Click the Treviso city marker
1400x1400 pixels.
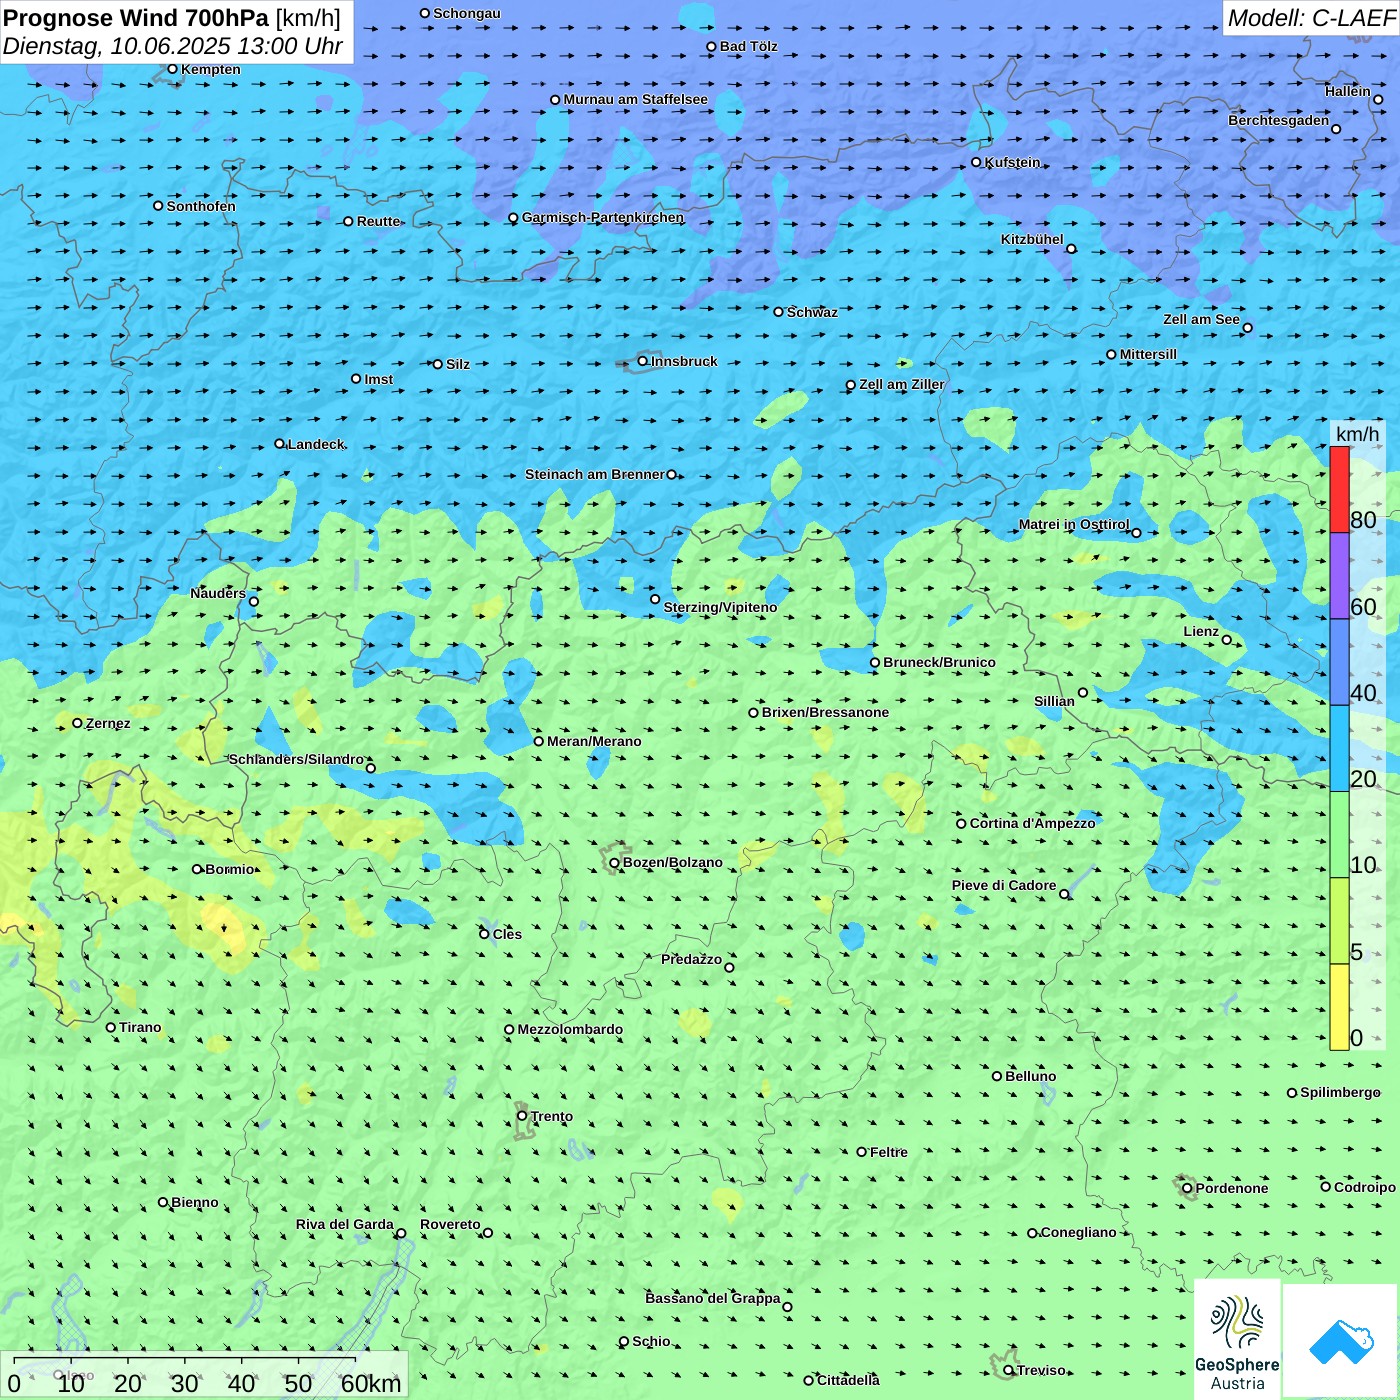point(1008,1370)
